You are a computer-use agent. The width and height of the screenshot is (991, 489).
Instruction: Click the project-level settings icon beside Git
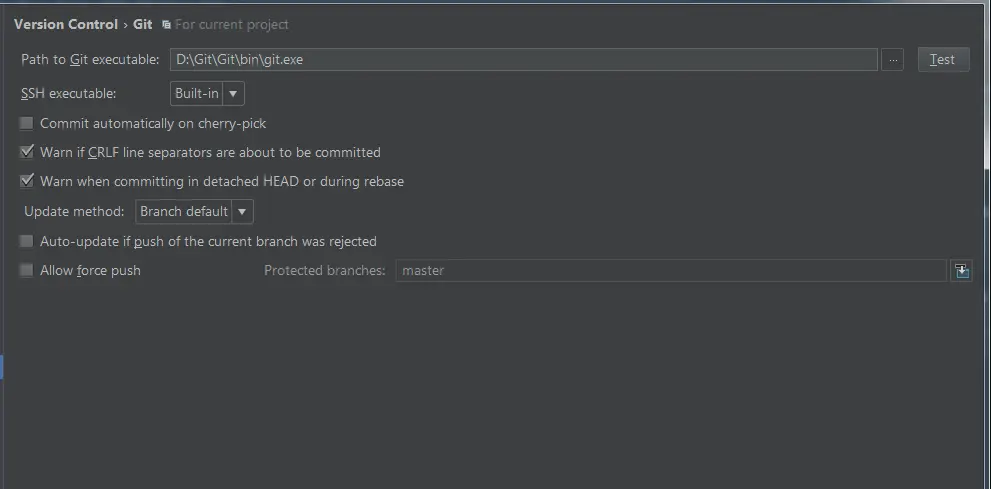pyautogui.click(x=166, y=24)
